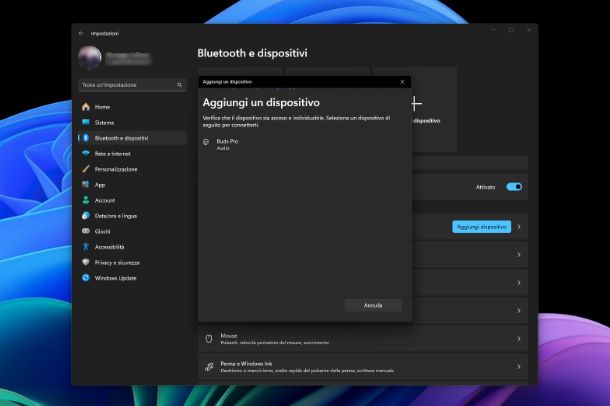
Task: Open the Giochi controller icon
Action: pyautogui.click(x=86, y=231)
